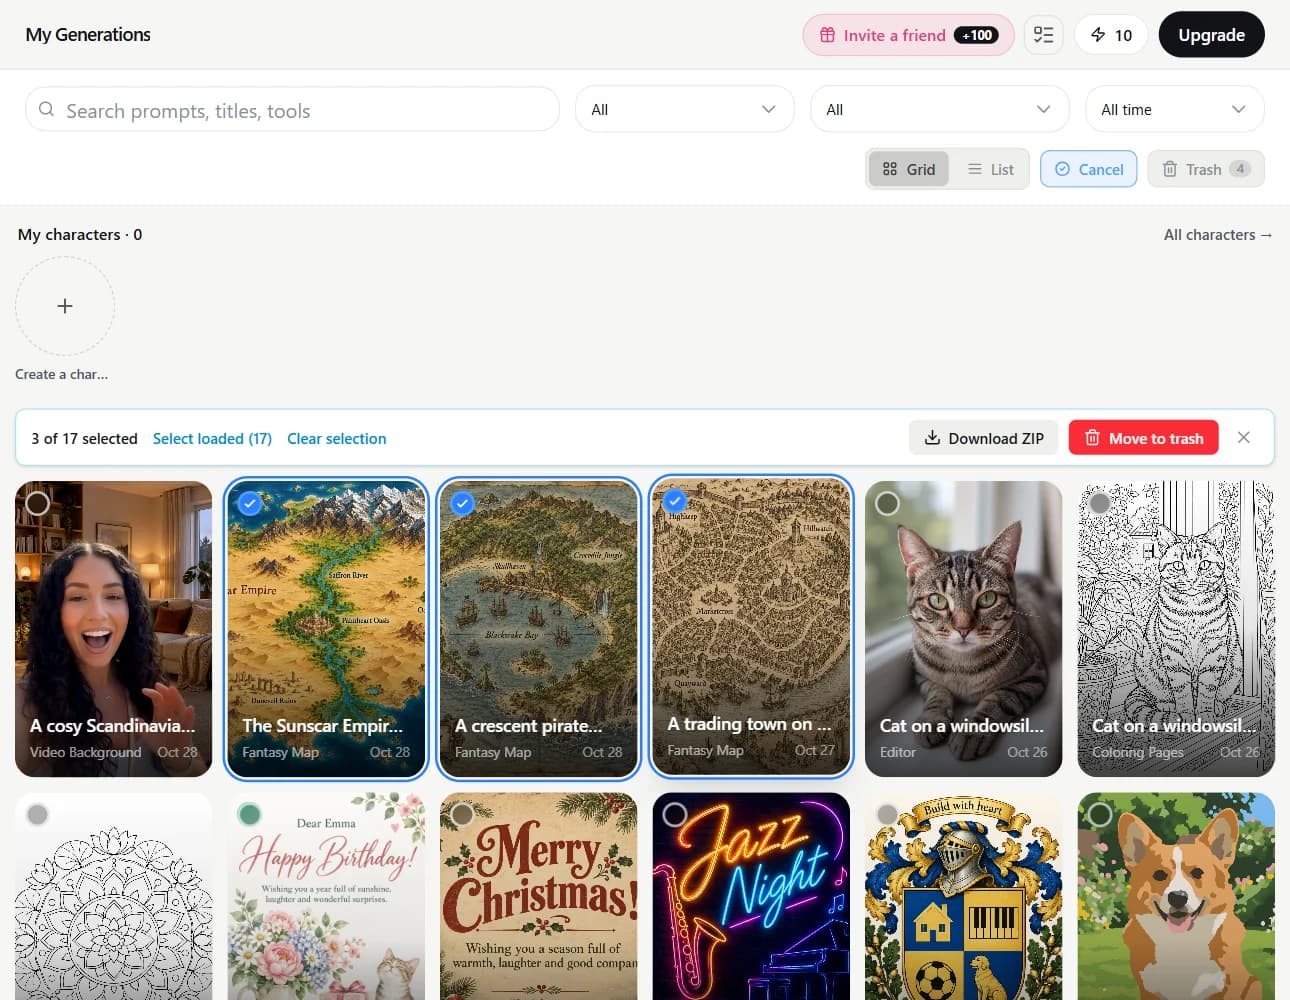Viewport: 1290px width, 1000px height.
Task: Switch to List view
Action: [990, 169]
